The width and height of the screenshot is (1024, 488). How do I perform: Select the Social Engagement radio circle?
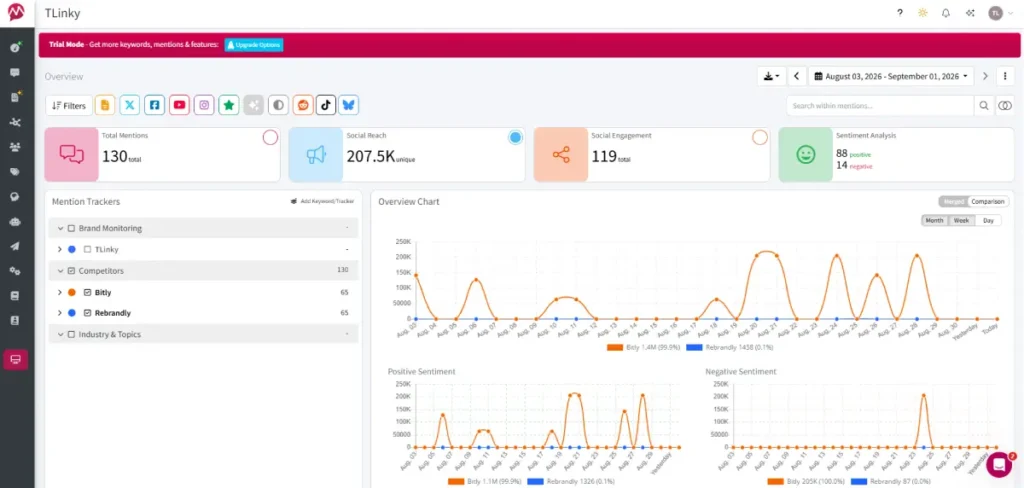pyautogui.click(x=760, y=137)
